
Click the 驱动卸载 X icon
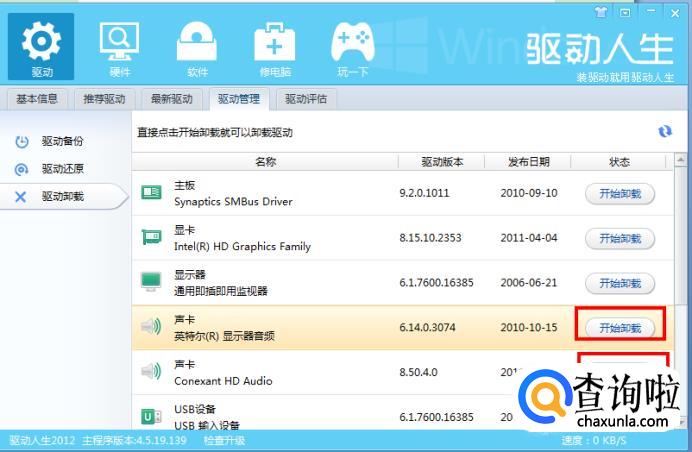(20, 197)
